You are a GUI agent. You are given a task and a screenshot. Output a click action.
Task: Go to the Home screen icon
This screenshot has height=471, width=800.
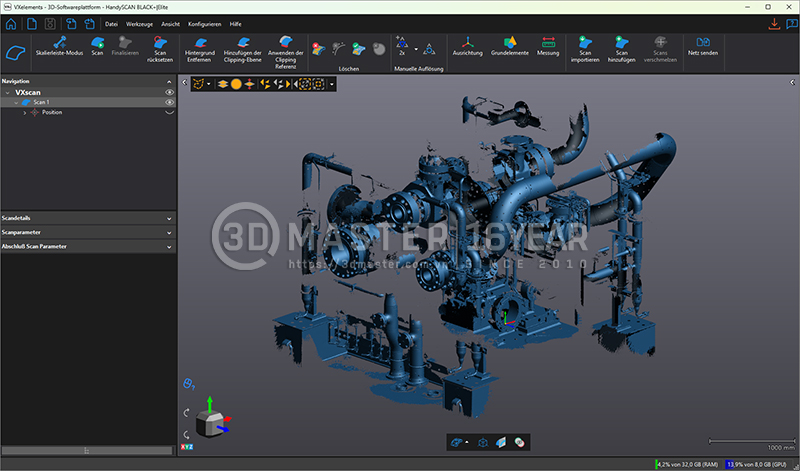pyautogui.click(x=11, y=24)
